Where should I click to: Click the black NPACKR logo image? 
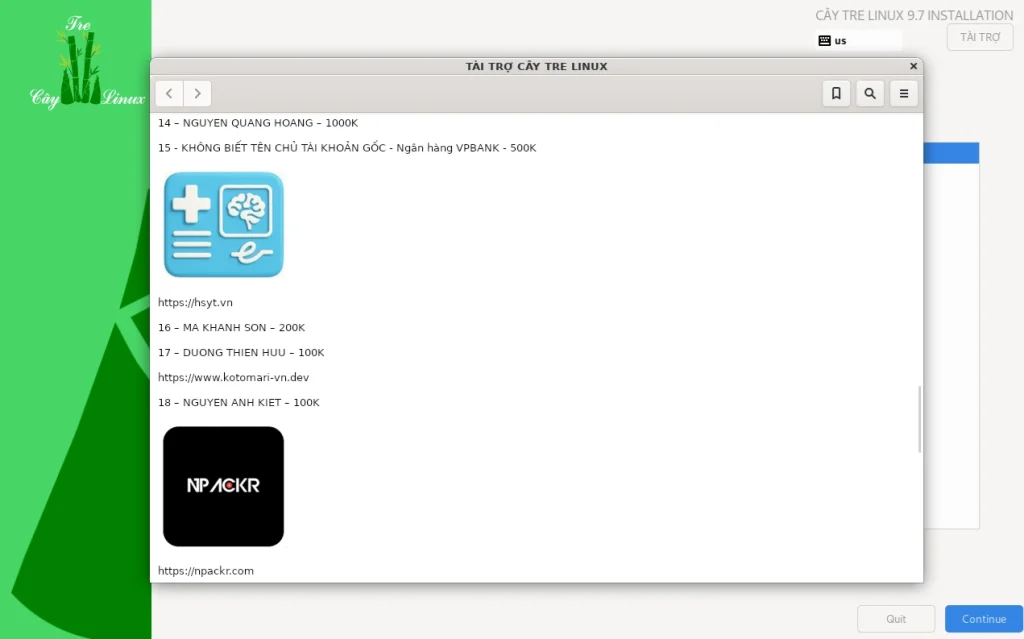224,486
